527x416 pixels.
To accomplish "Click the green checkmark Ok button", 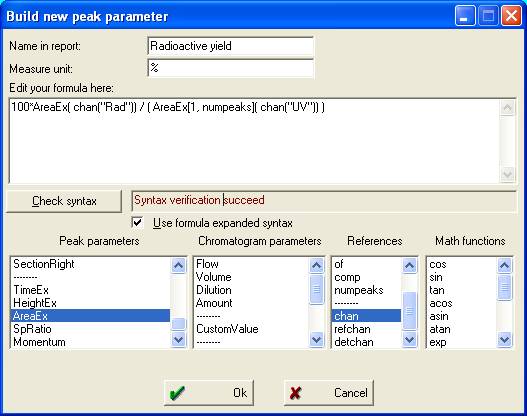I will [209, 392].
